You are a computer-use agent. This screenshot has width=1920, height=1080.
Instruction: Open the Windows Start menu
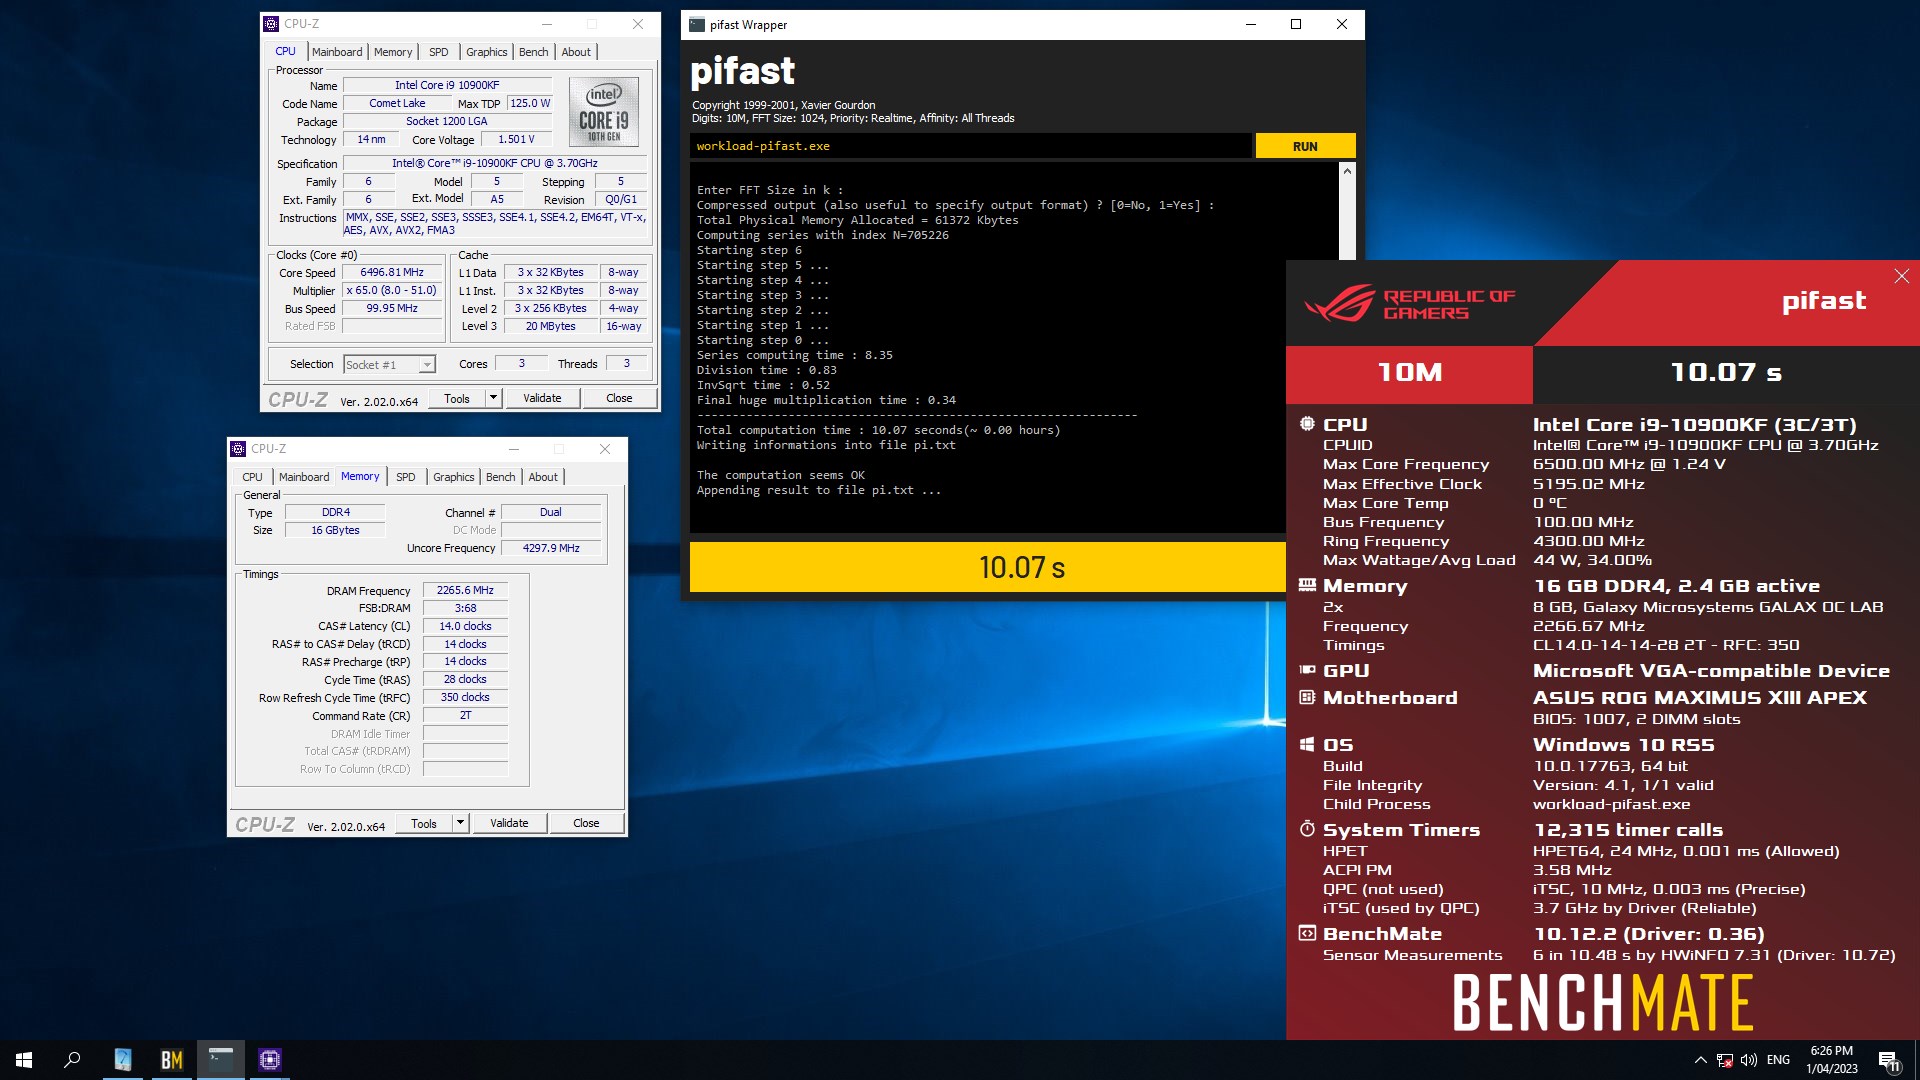tap(24, 1060)
